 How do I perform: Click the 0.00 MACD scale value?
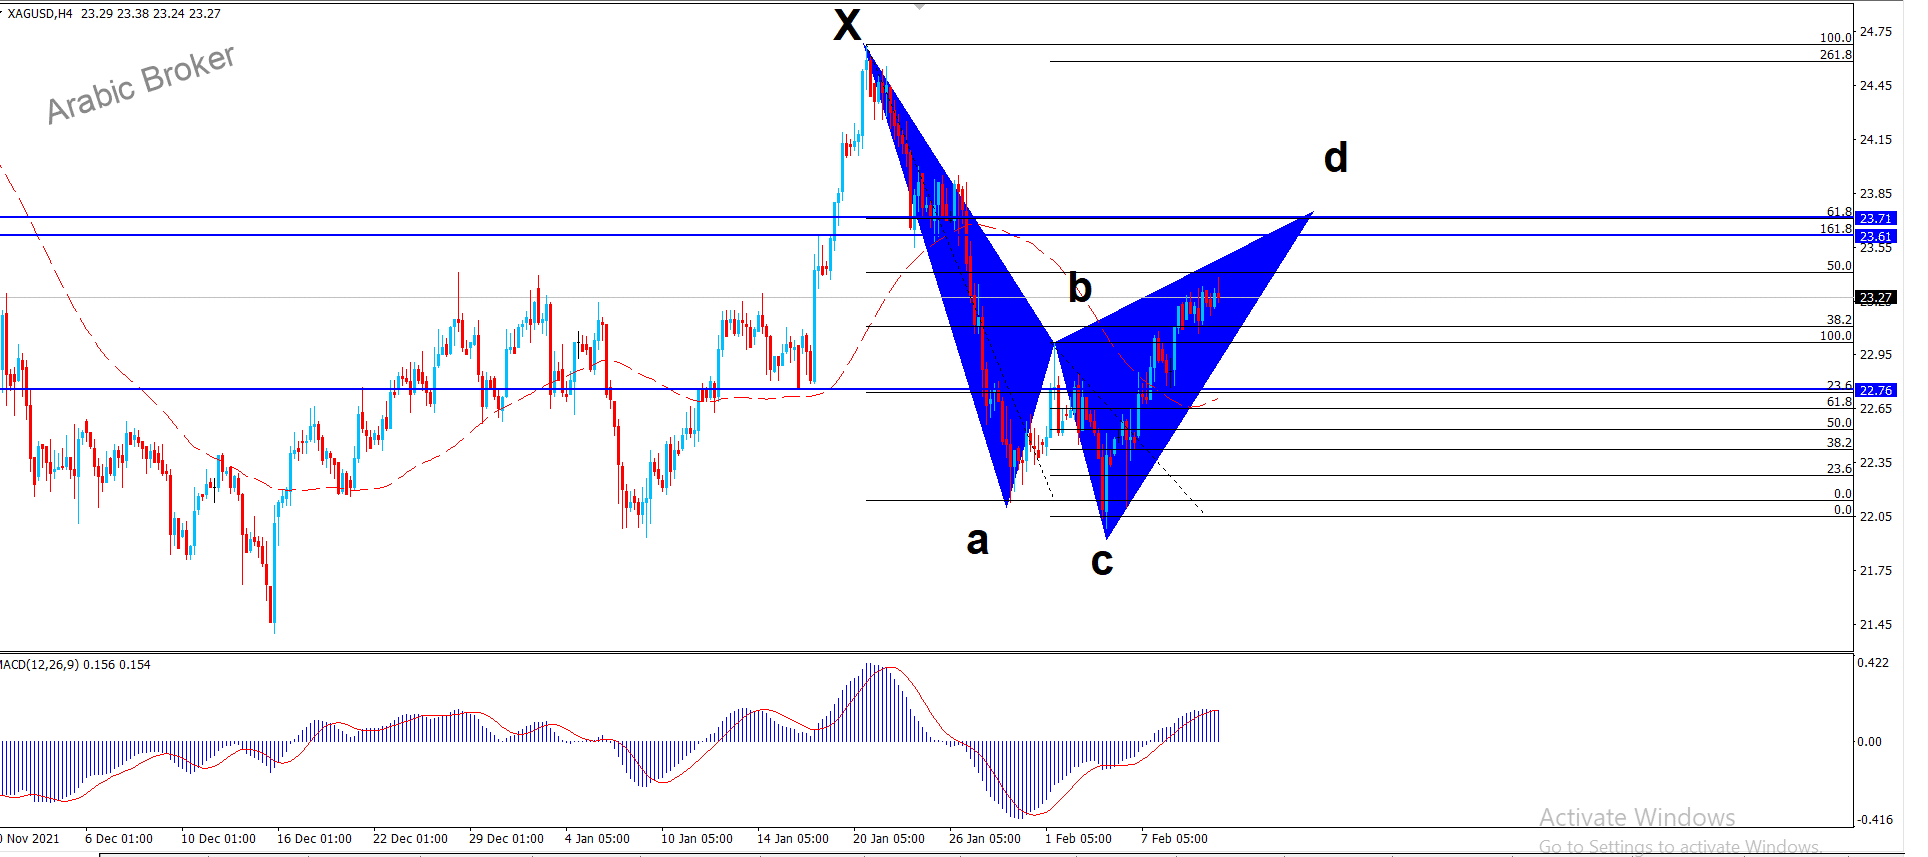tap(1870, 742)
